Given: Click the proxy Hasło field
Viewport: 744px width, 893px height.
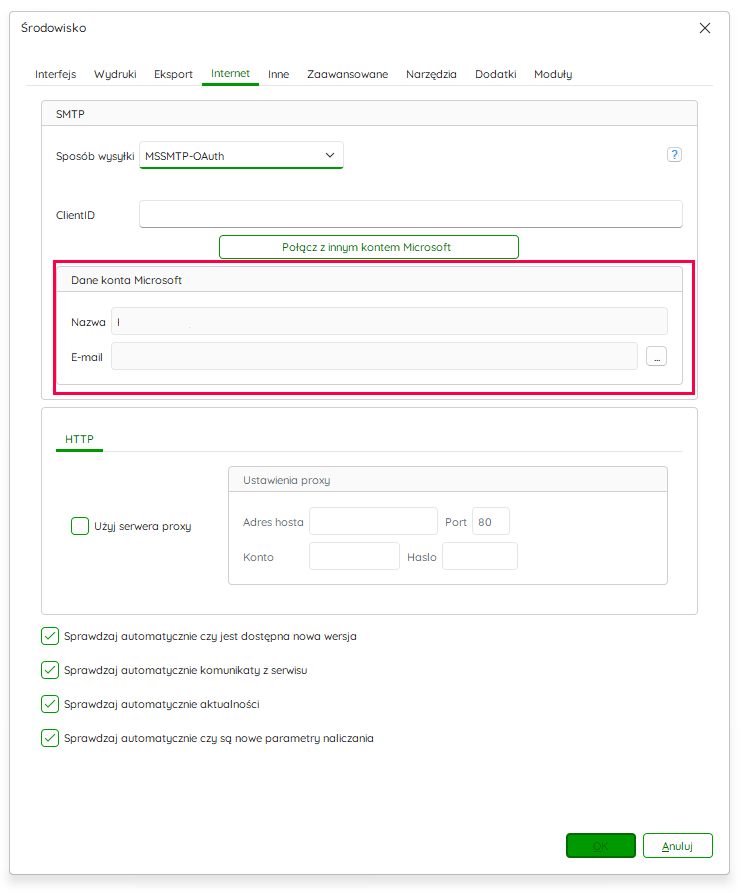Looking at the screenshot, I should (480, 556).
